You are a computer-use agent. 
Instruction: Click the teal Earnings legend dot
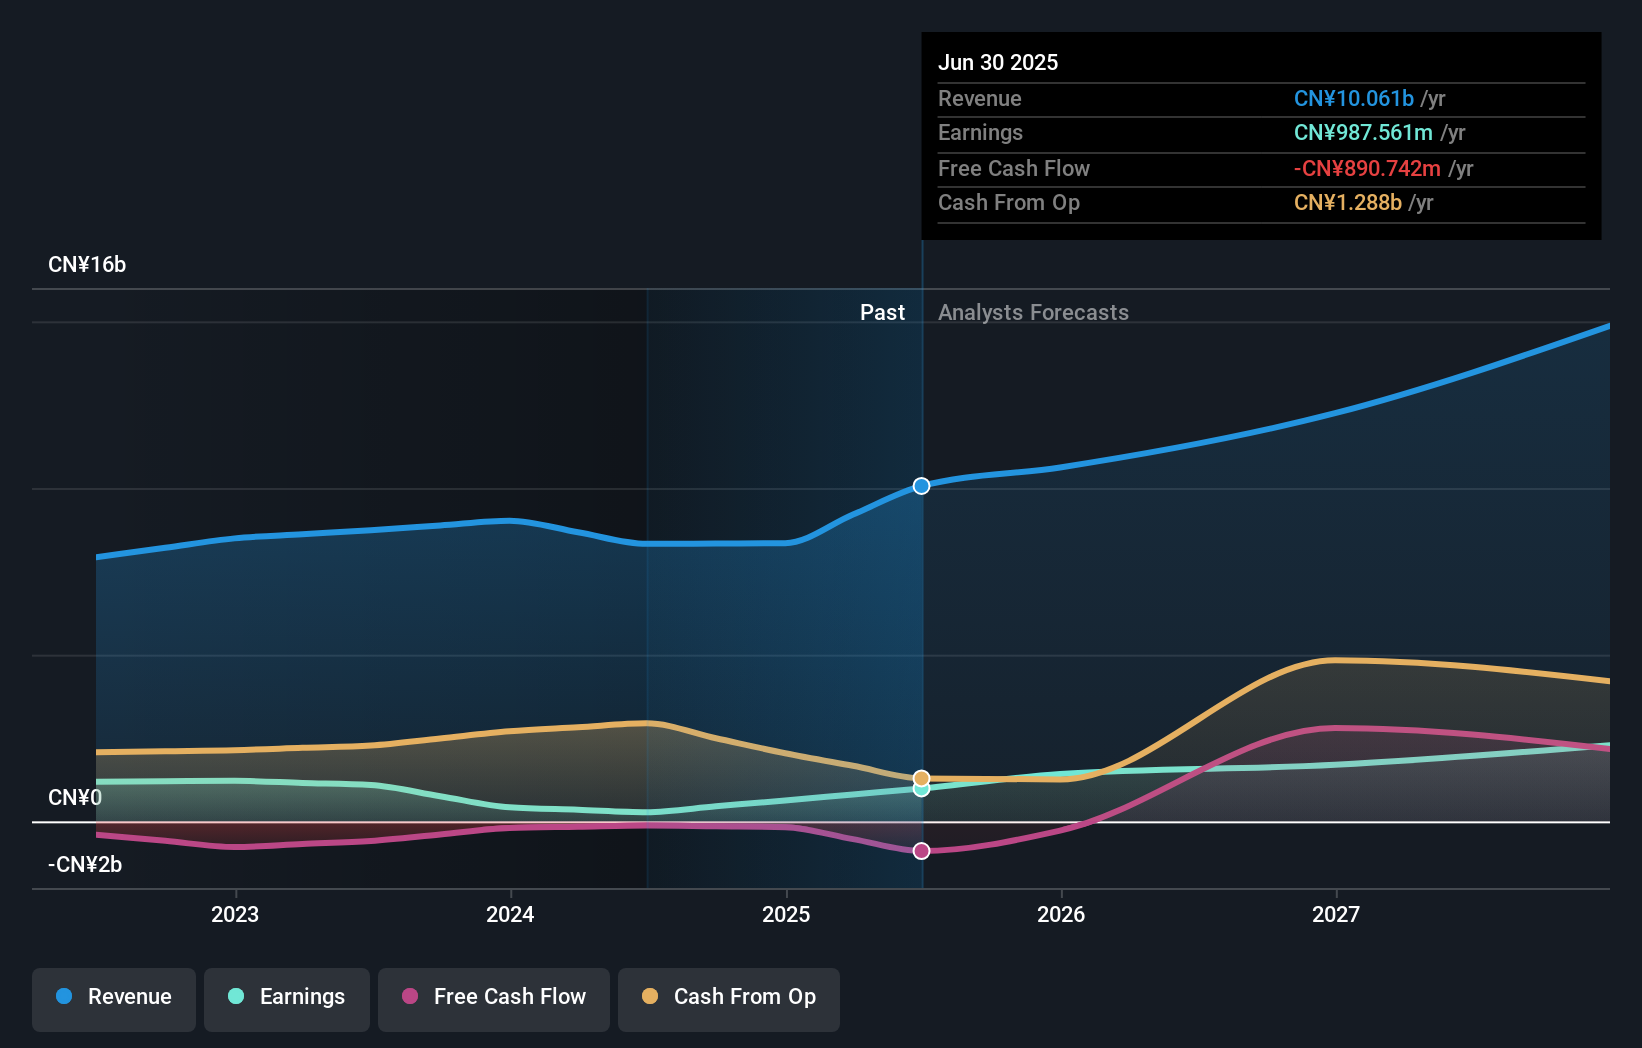pyautogui.click(x=236, y=996)
